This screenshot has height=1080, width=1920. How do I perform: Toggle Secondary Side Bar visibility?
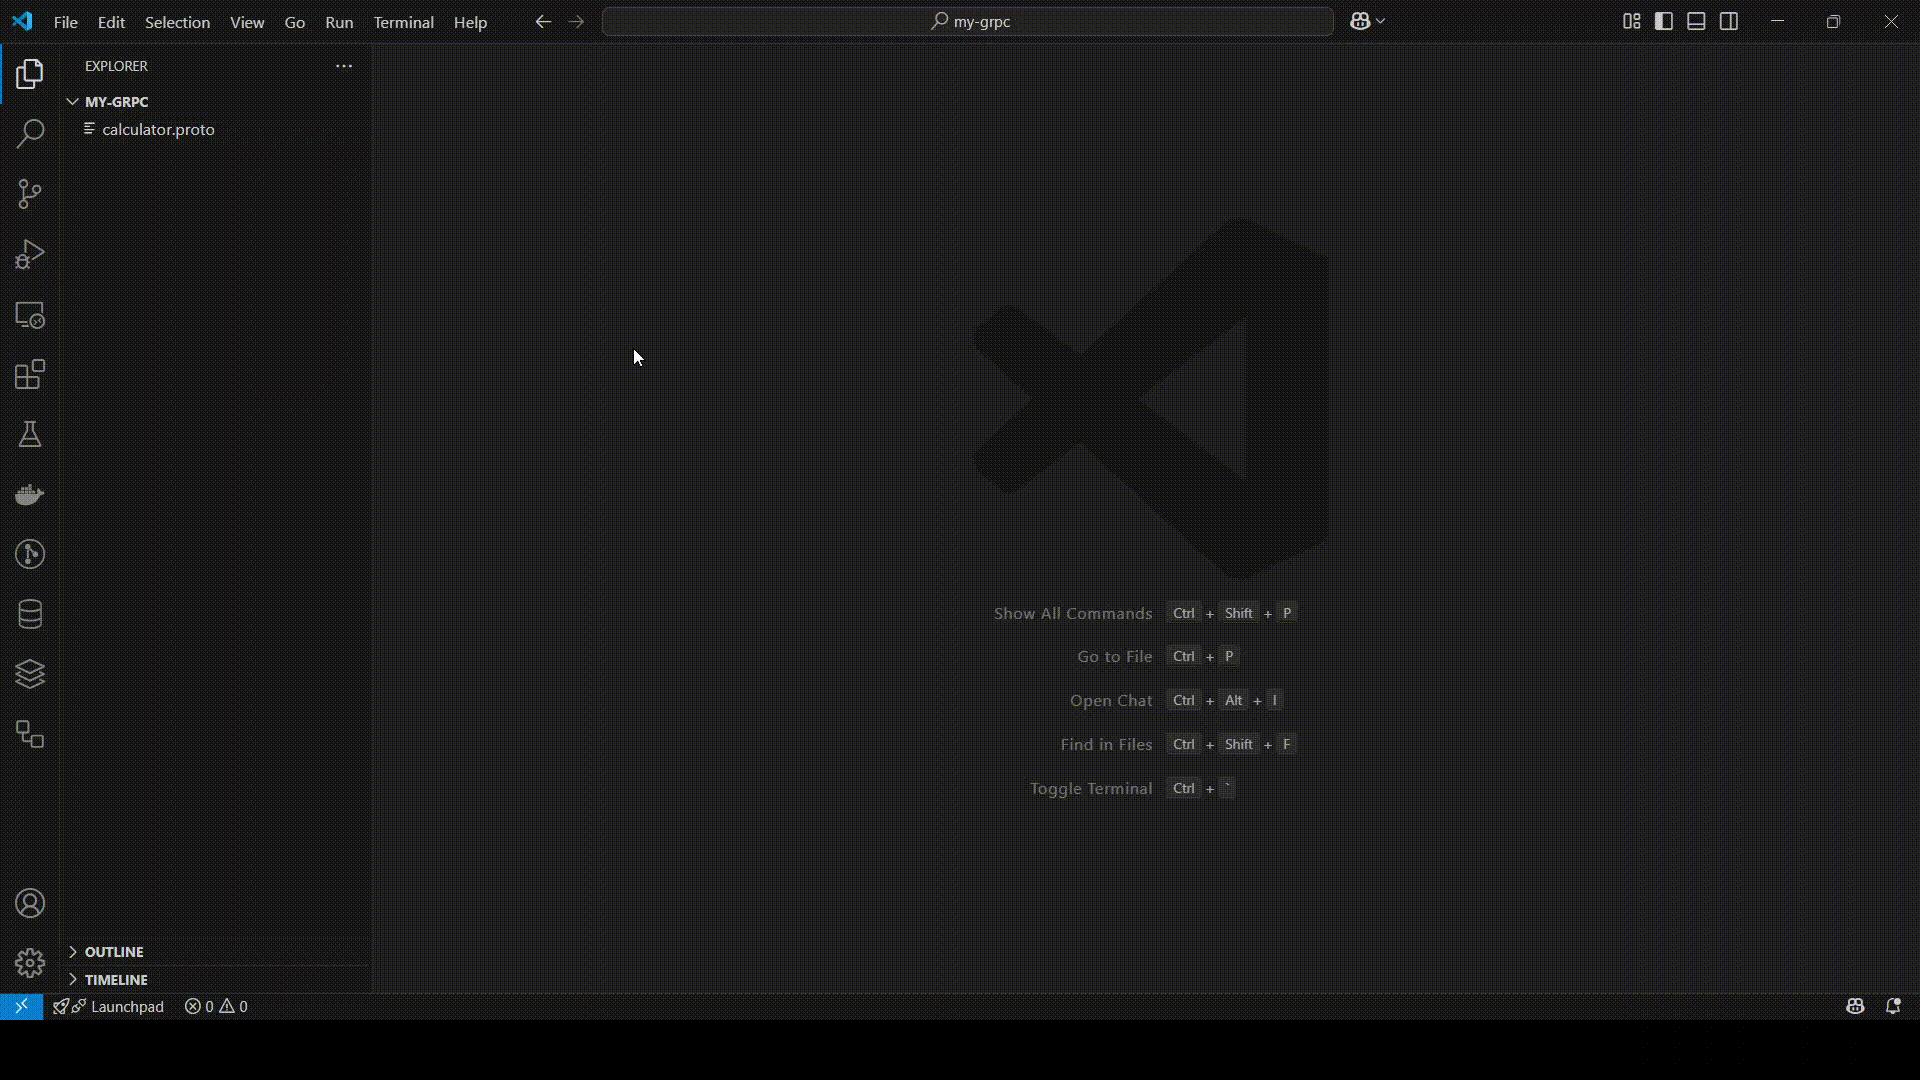point(1729,21)
